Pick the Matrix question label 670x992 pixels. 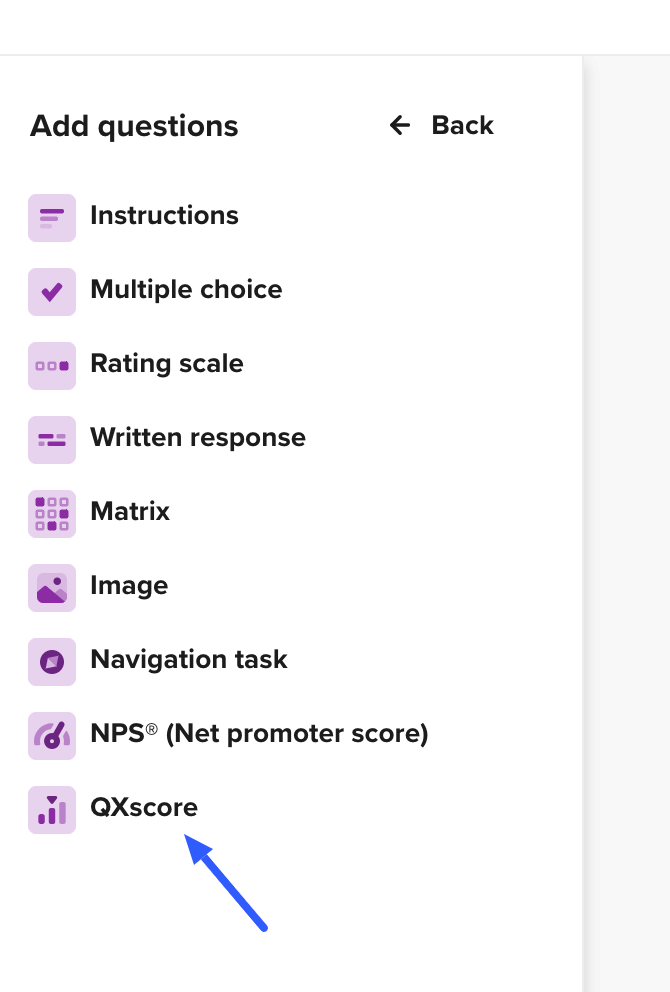click(130, 511)
